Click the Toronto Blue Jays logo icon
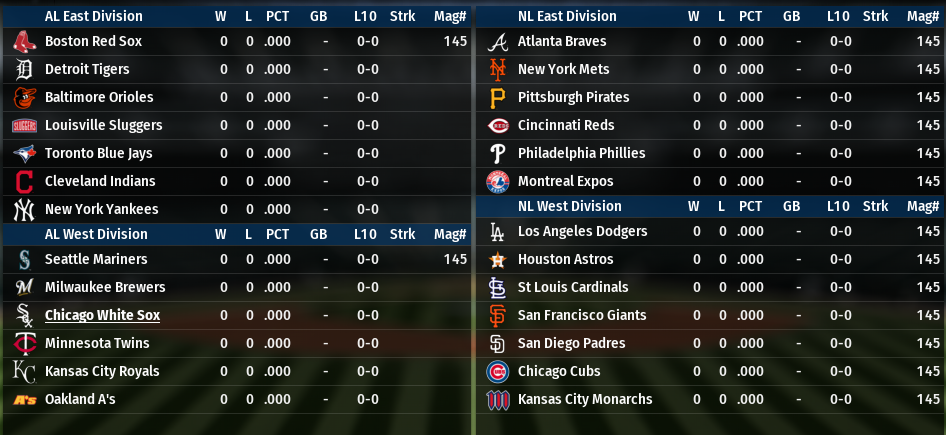 tap(24, 154)
